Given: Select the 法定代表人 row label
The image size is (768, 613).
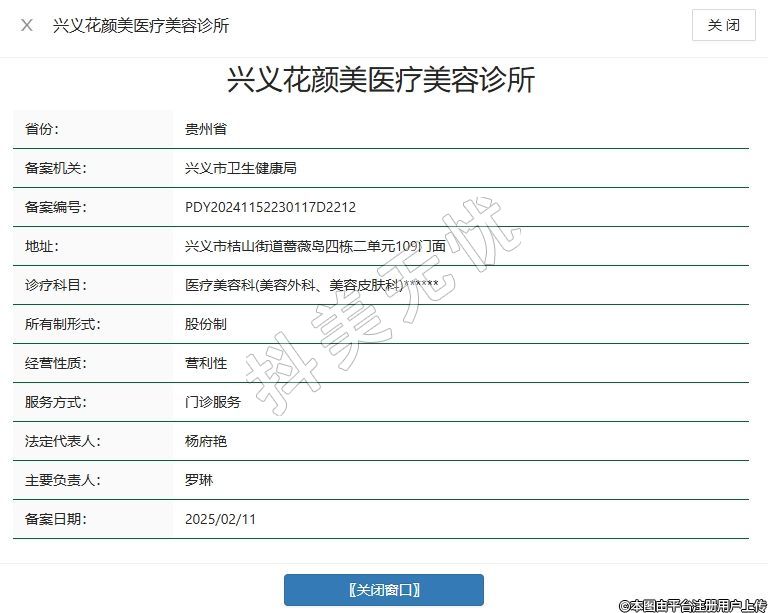Looking at the screenshot, I should [x=63, y=441].
